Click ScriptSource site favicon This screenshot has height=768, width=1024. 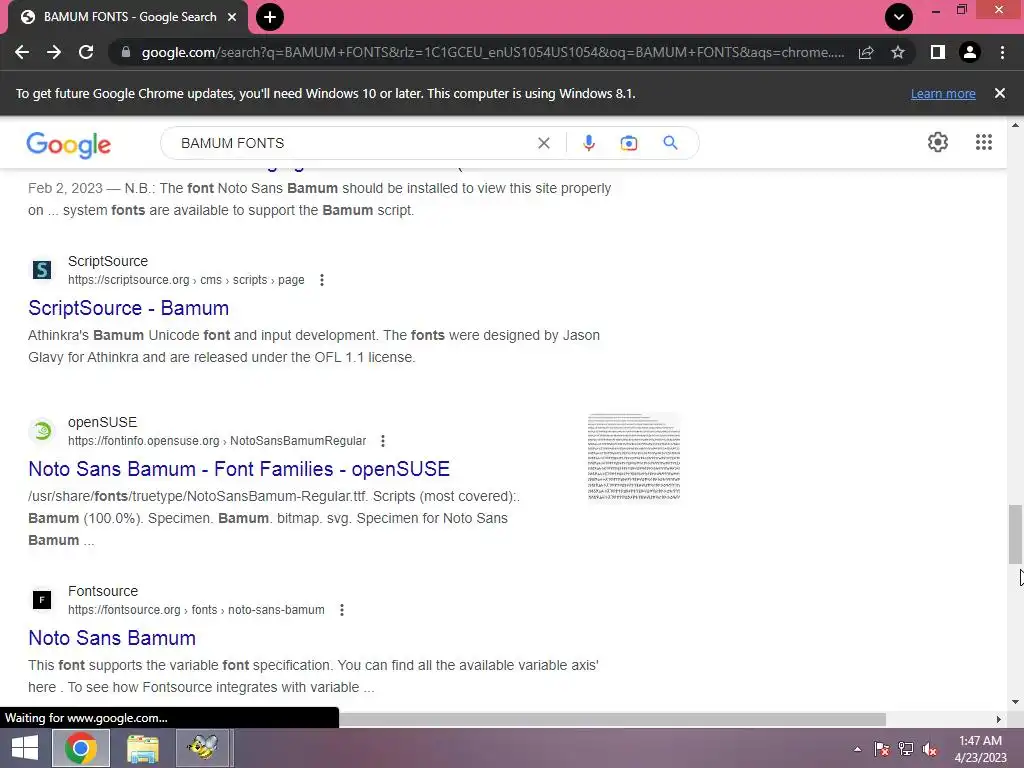pyautogui.click(x=42, y=270)
